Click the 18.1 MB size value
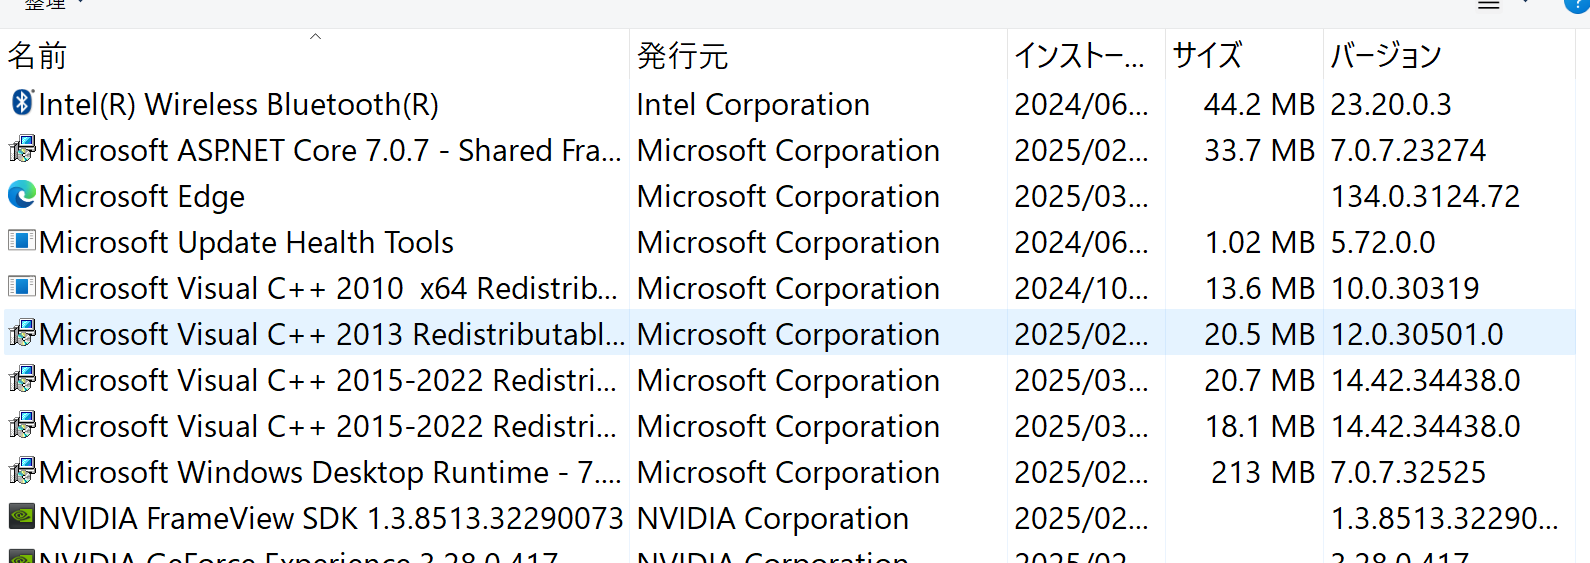Viewport: 1590px width, 563px height. pyautogui.click(x=1259, y=426)
